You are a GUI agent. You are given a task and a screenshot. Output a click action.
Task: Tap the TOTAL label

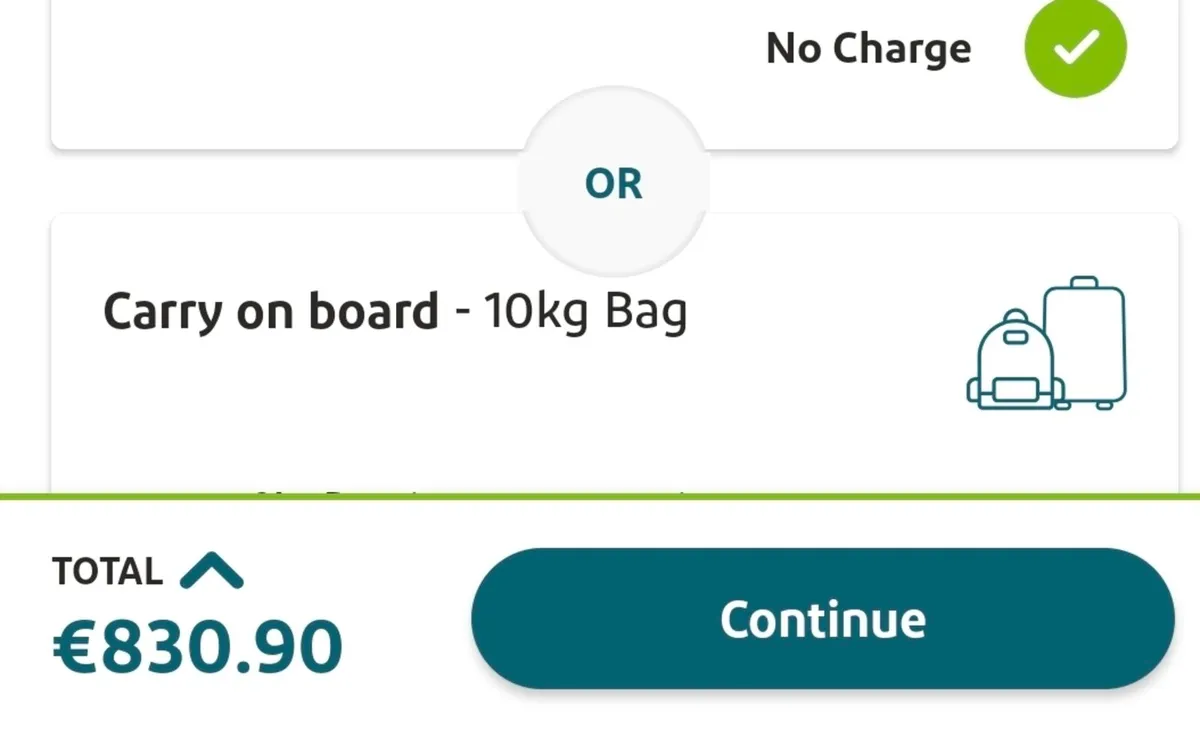(107, 572)
